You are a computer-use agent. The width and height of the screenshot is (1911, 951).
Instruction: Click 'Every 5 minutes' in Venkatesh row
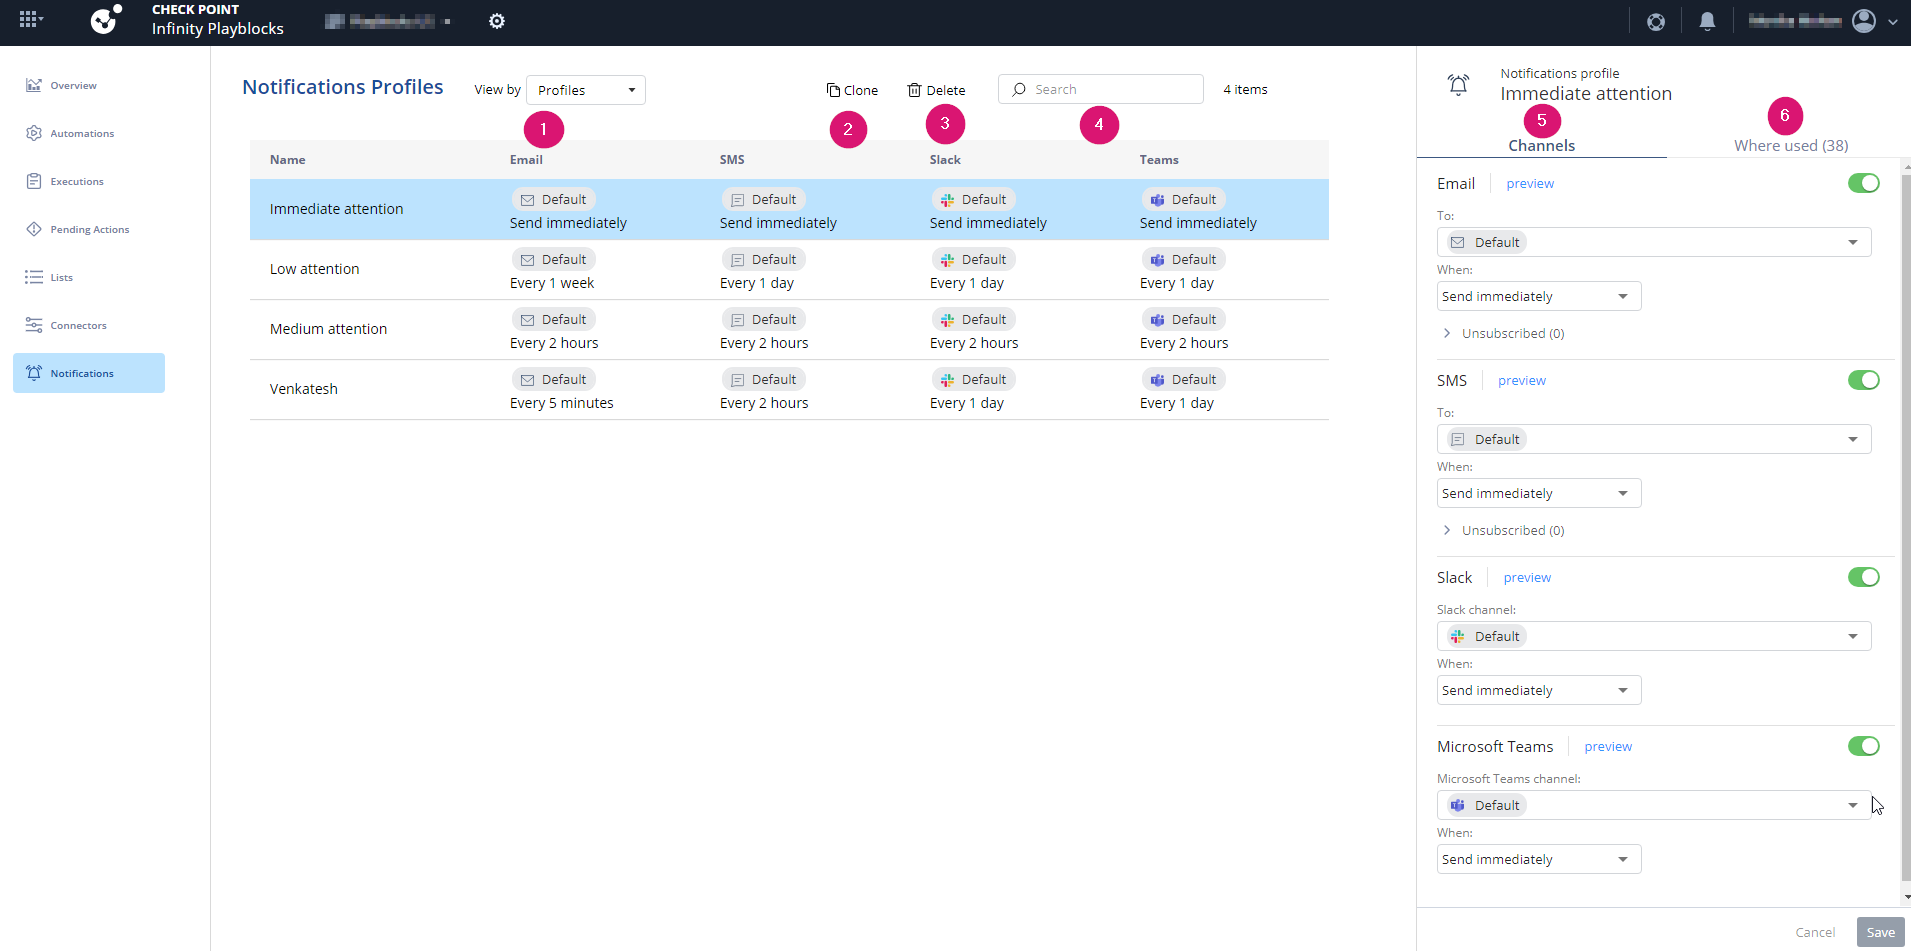tap(562, 403)
